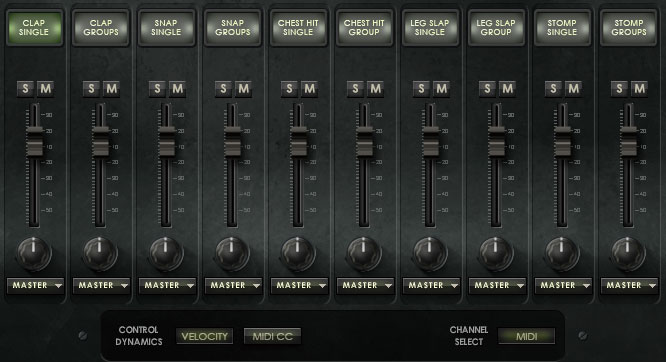Viewport: 666px width, 362px height.
Task: Solo the Chest Hit Single channel
Action: pos(289,89)
